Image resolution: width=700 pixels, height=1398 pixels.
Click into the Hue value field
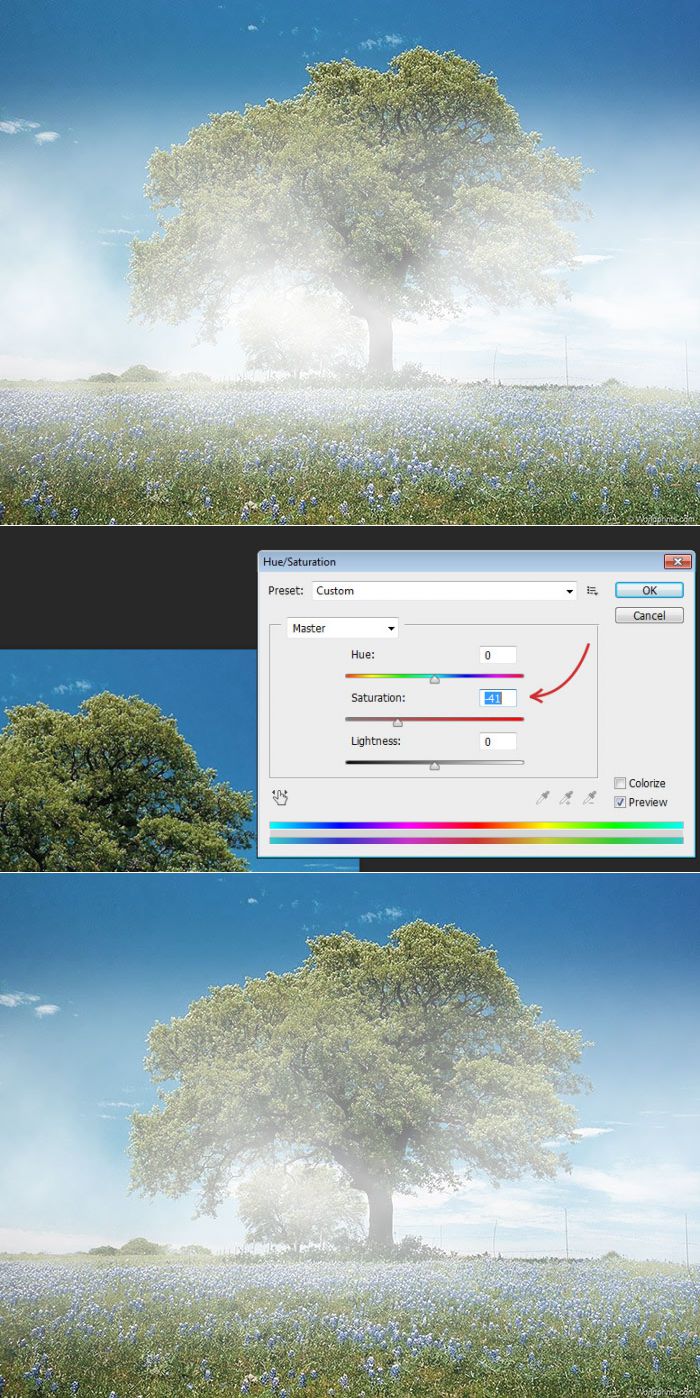click(498, 655)
